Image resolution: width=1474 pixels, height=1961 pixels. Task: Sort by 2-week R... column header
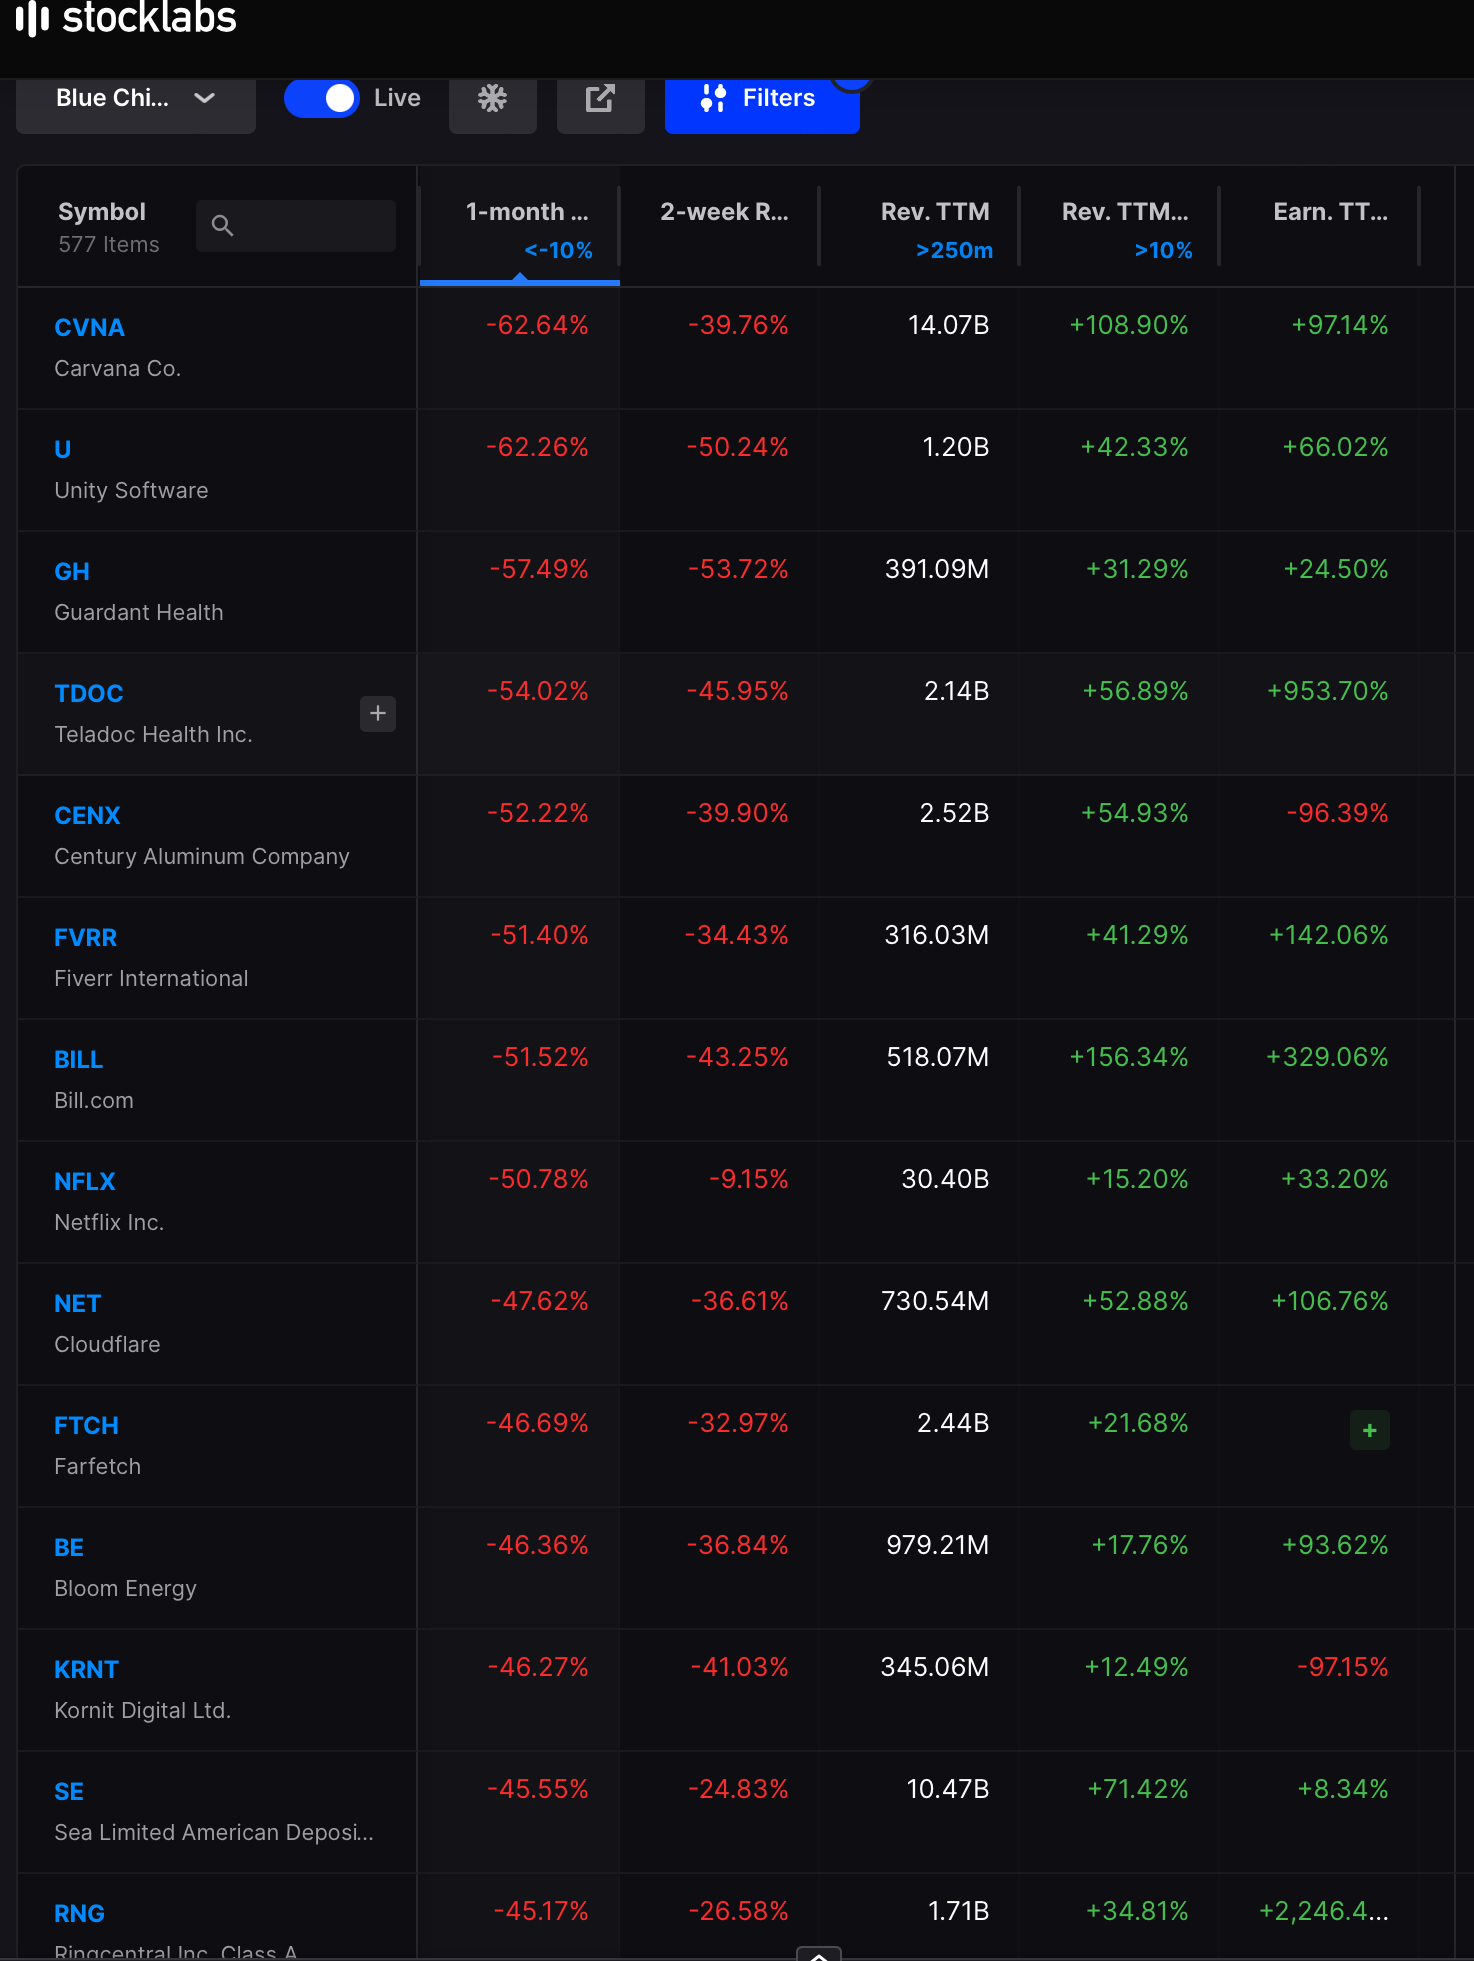coord(723,212)
